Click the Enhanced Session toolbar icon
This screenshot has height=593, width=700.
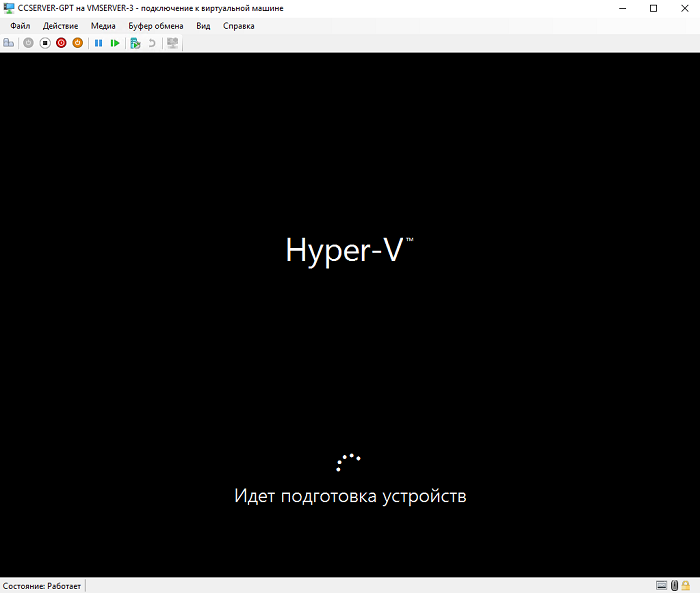click(173, 43)
